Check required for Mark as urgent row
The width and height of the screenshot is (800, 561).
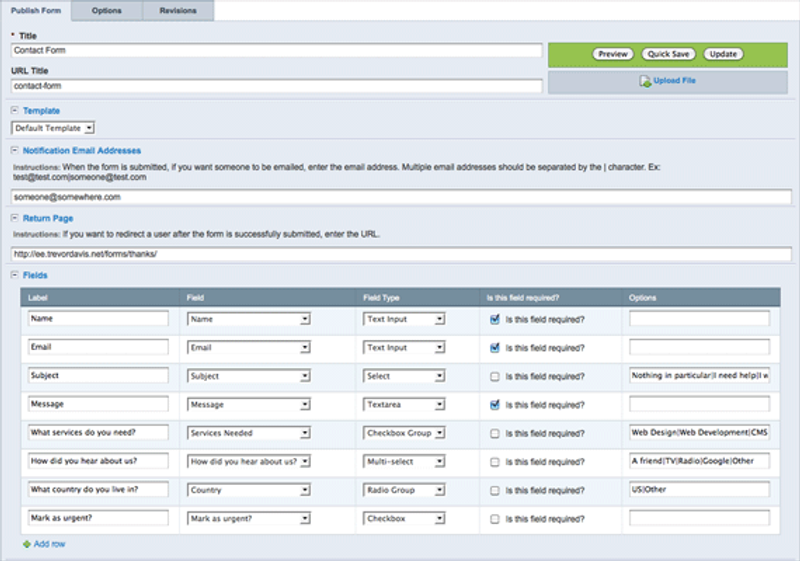(494, 519)
